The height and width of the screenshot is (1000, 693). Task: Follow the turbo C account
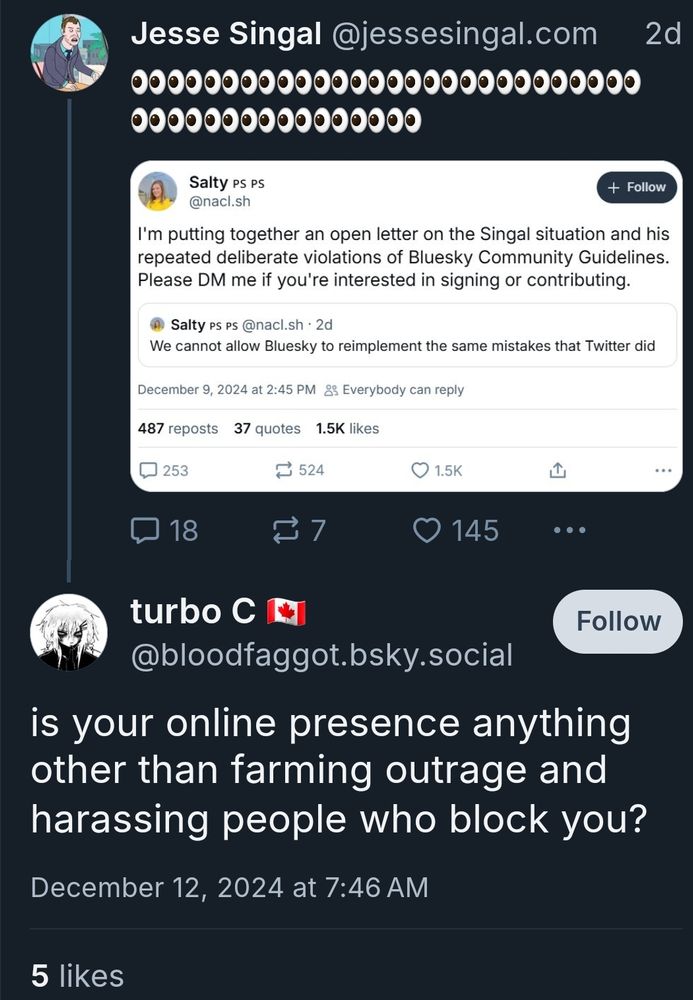point(617,621)
